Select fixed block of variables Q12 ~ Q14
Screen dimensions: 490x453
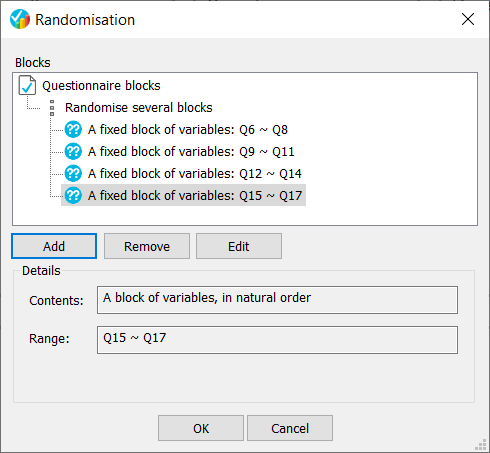(x=195, y=174)
